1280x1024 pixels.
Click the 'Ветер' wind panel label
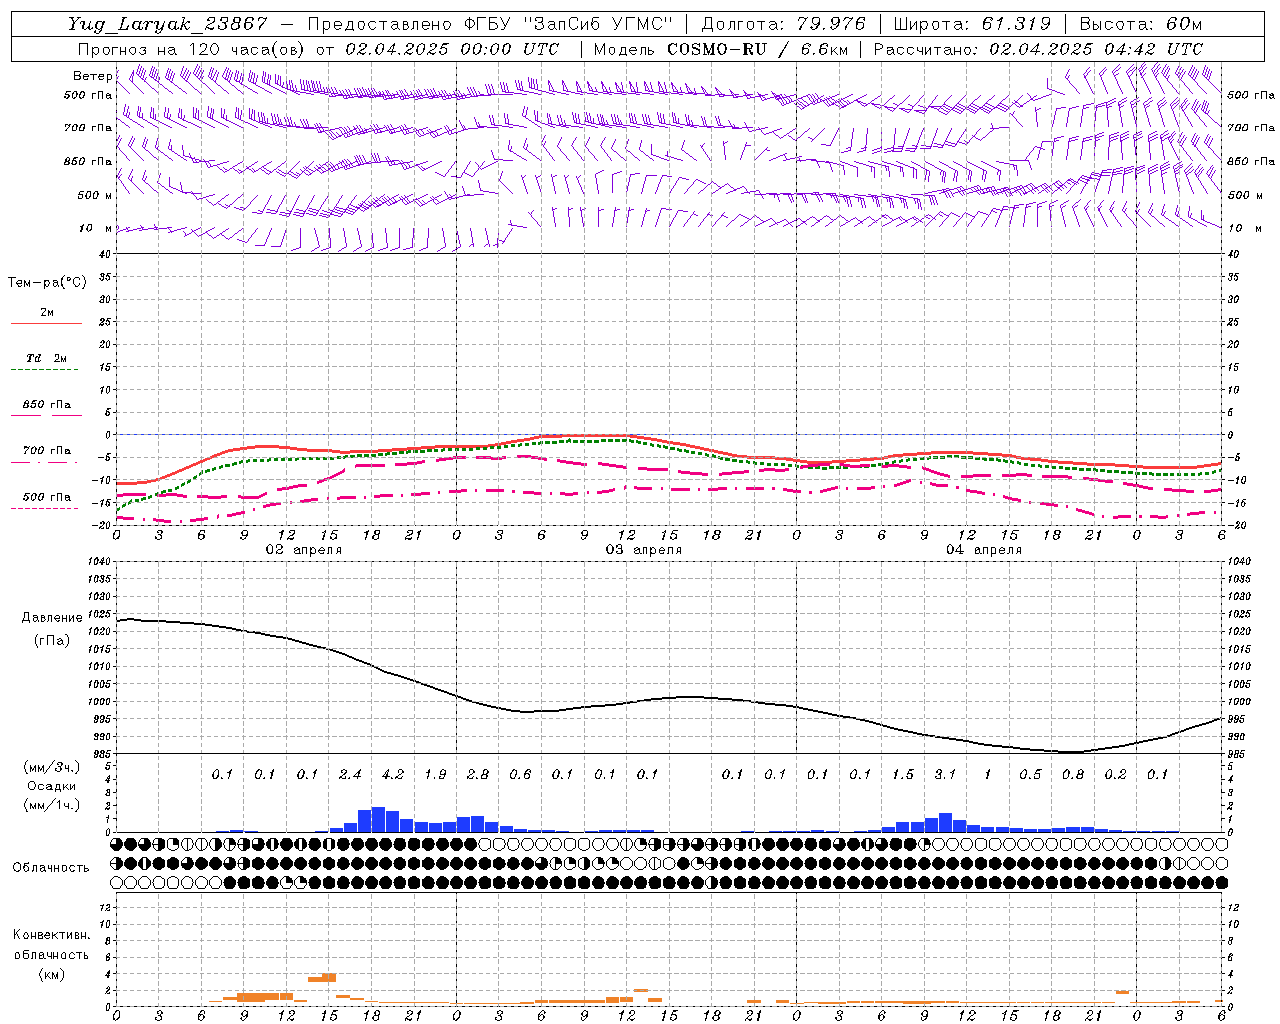92,76
